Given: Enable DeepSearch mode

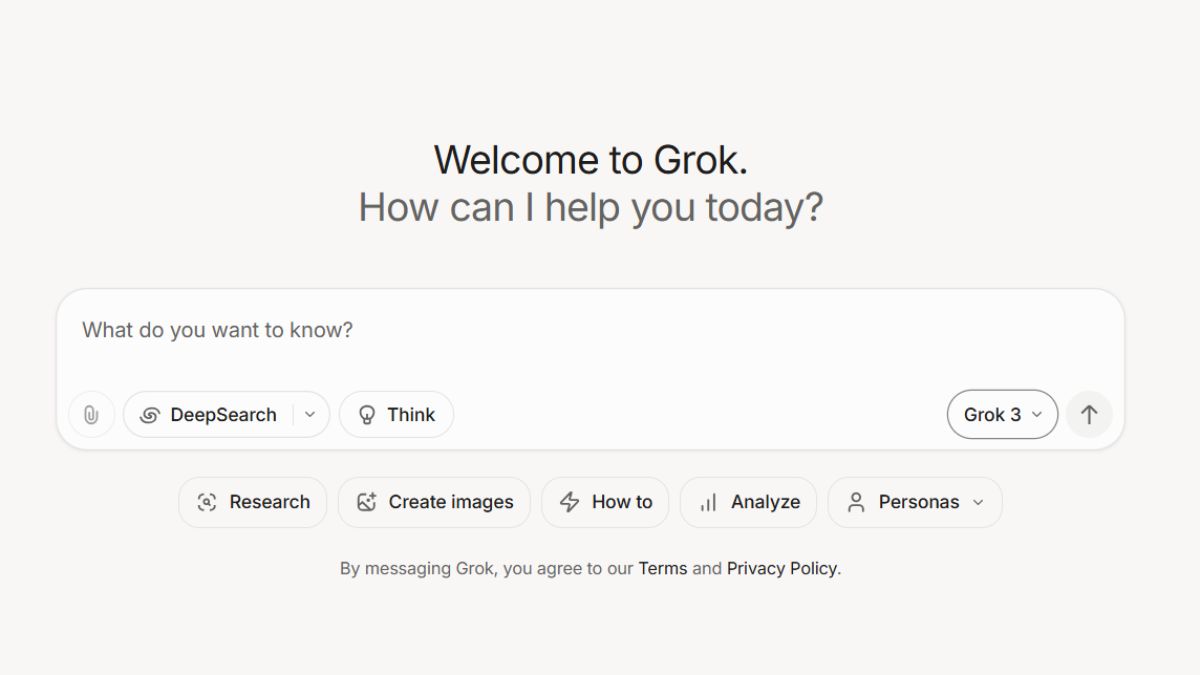Looking at the screenshot, I should tap(209, 415).
